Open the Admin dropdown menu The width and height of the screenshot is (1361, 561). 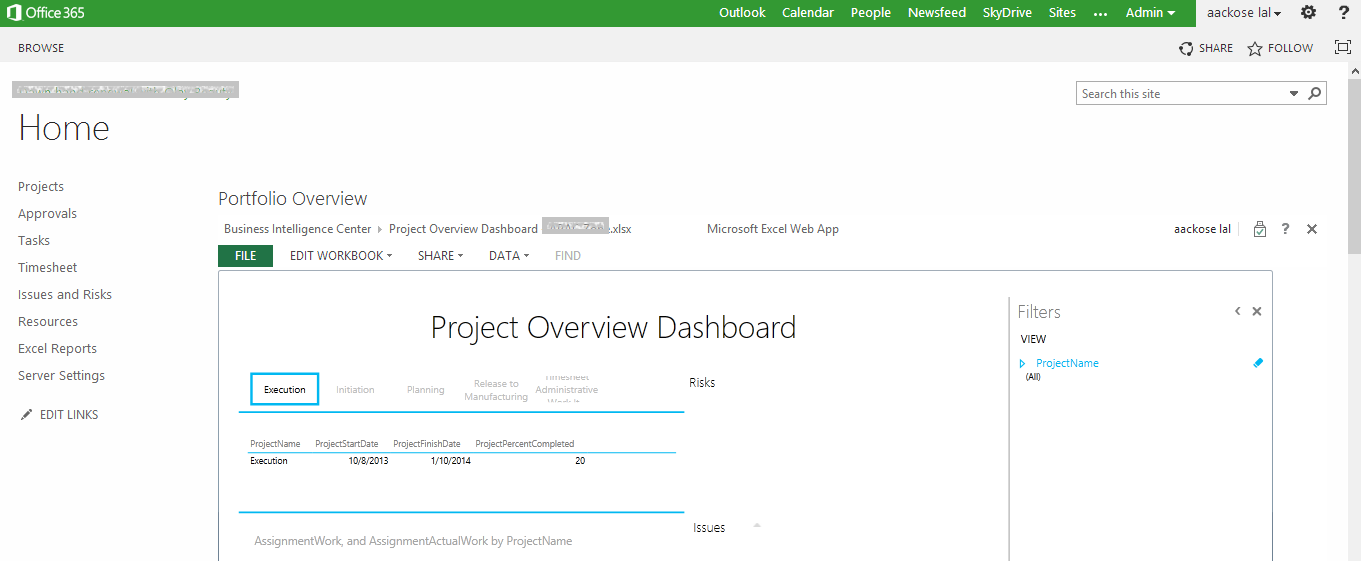[1150, 13]
